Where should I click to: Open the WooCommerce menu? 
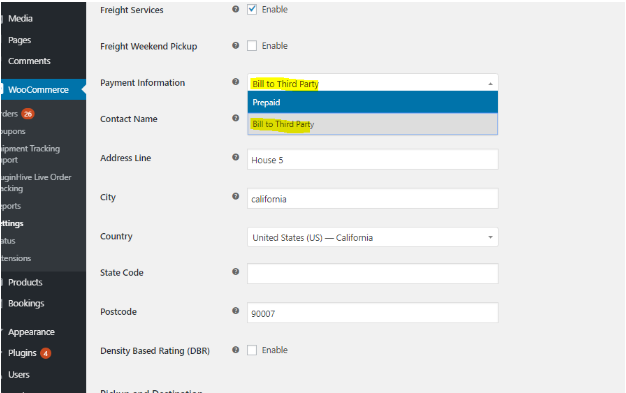tap(38, 90)
